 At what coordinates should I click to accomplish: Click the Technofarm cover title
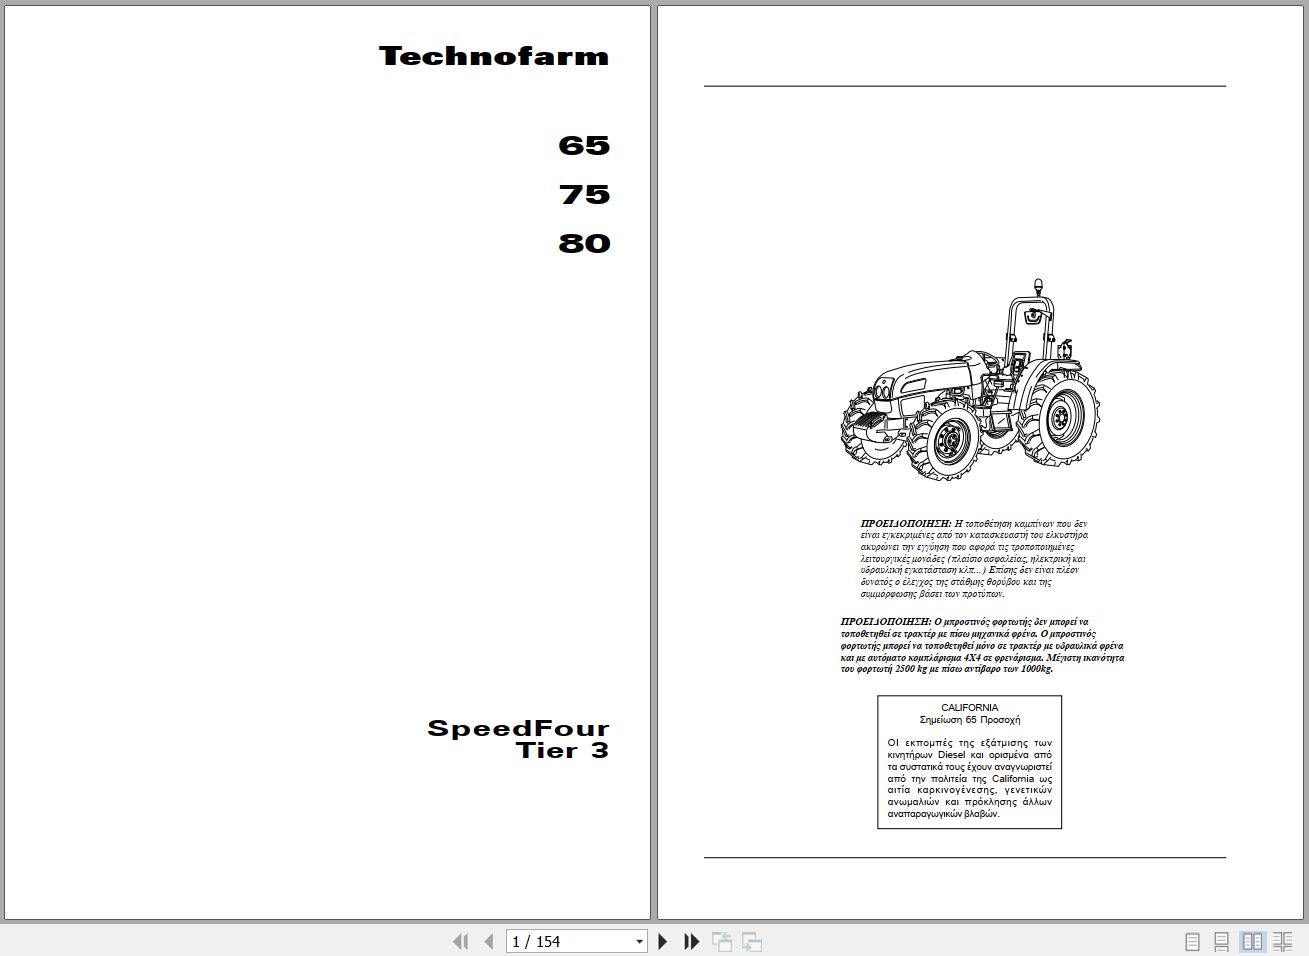pyautogui.click(x=493, y=56)
